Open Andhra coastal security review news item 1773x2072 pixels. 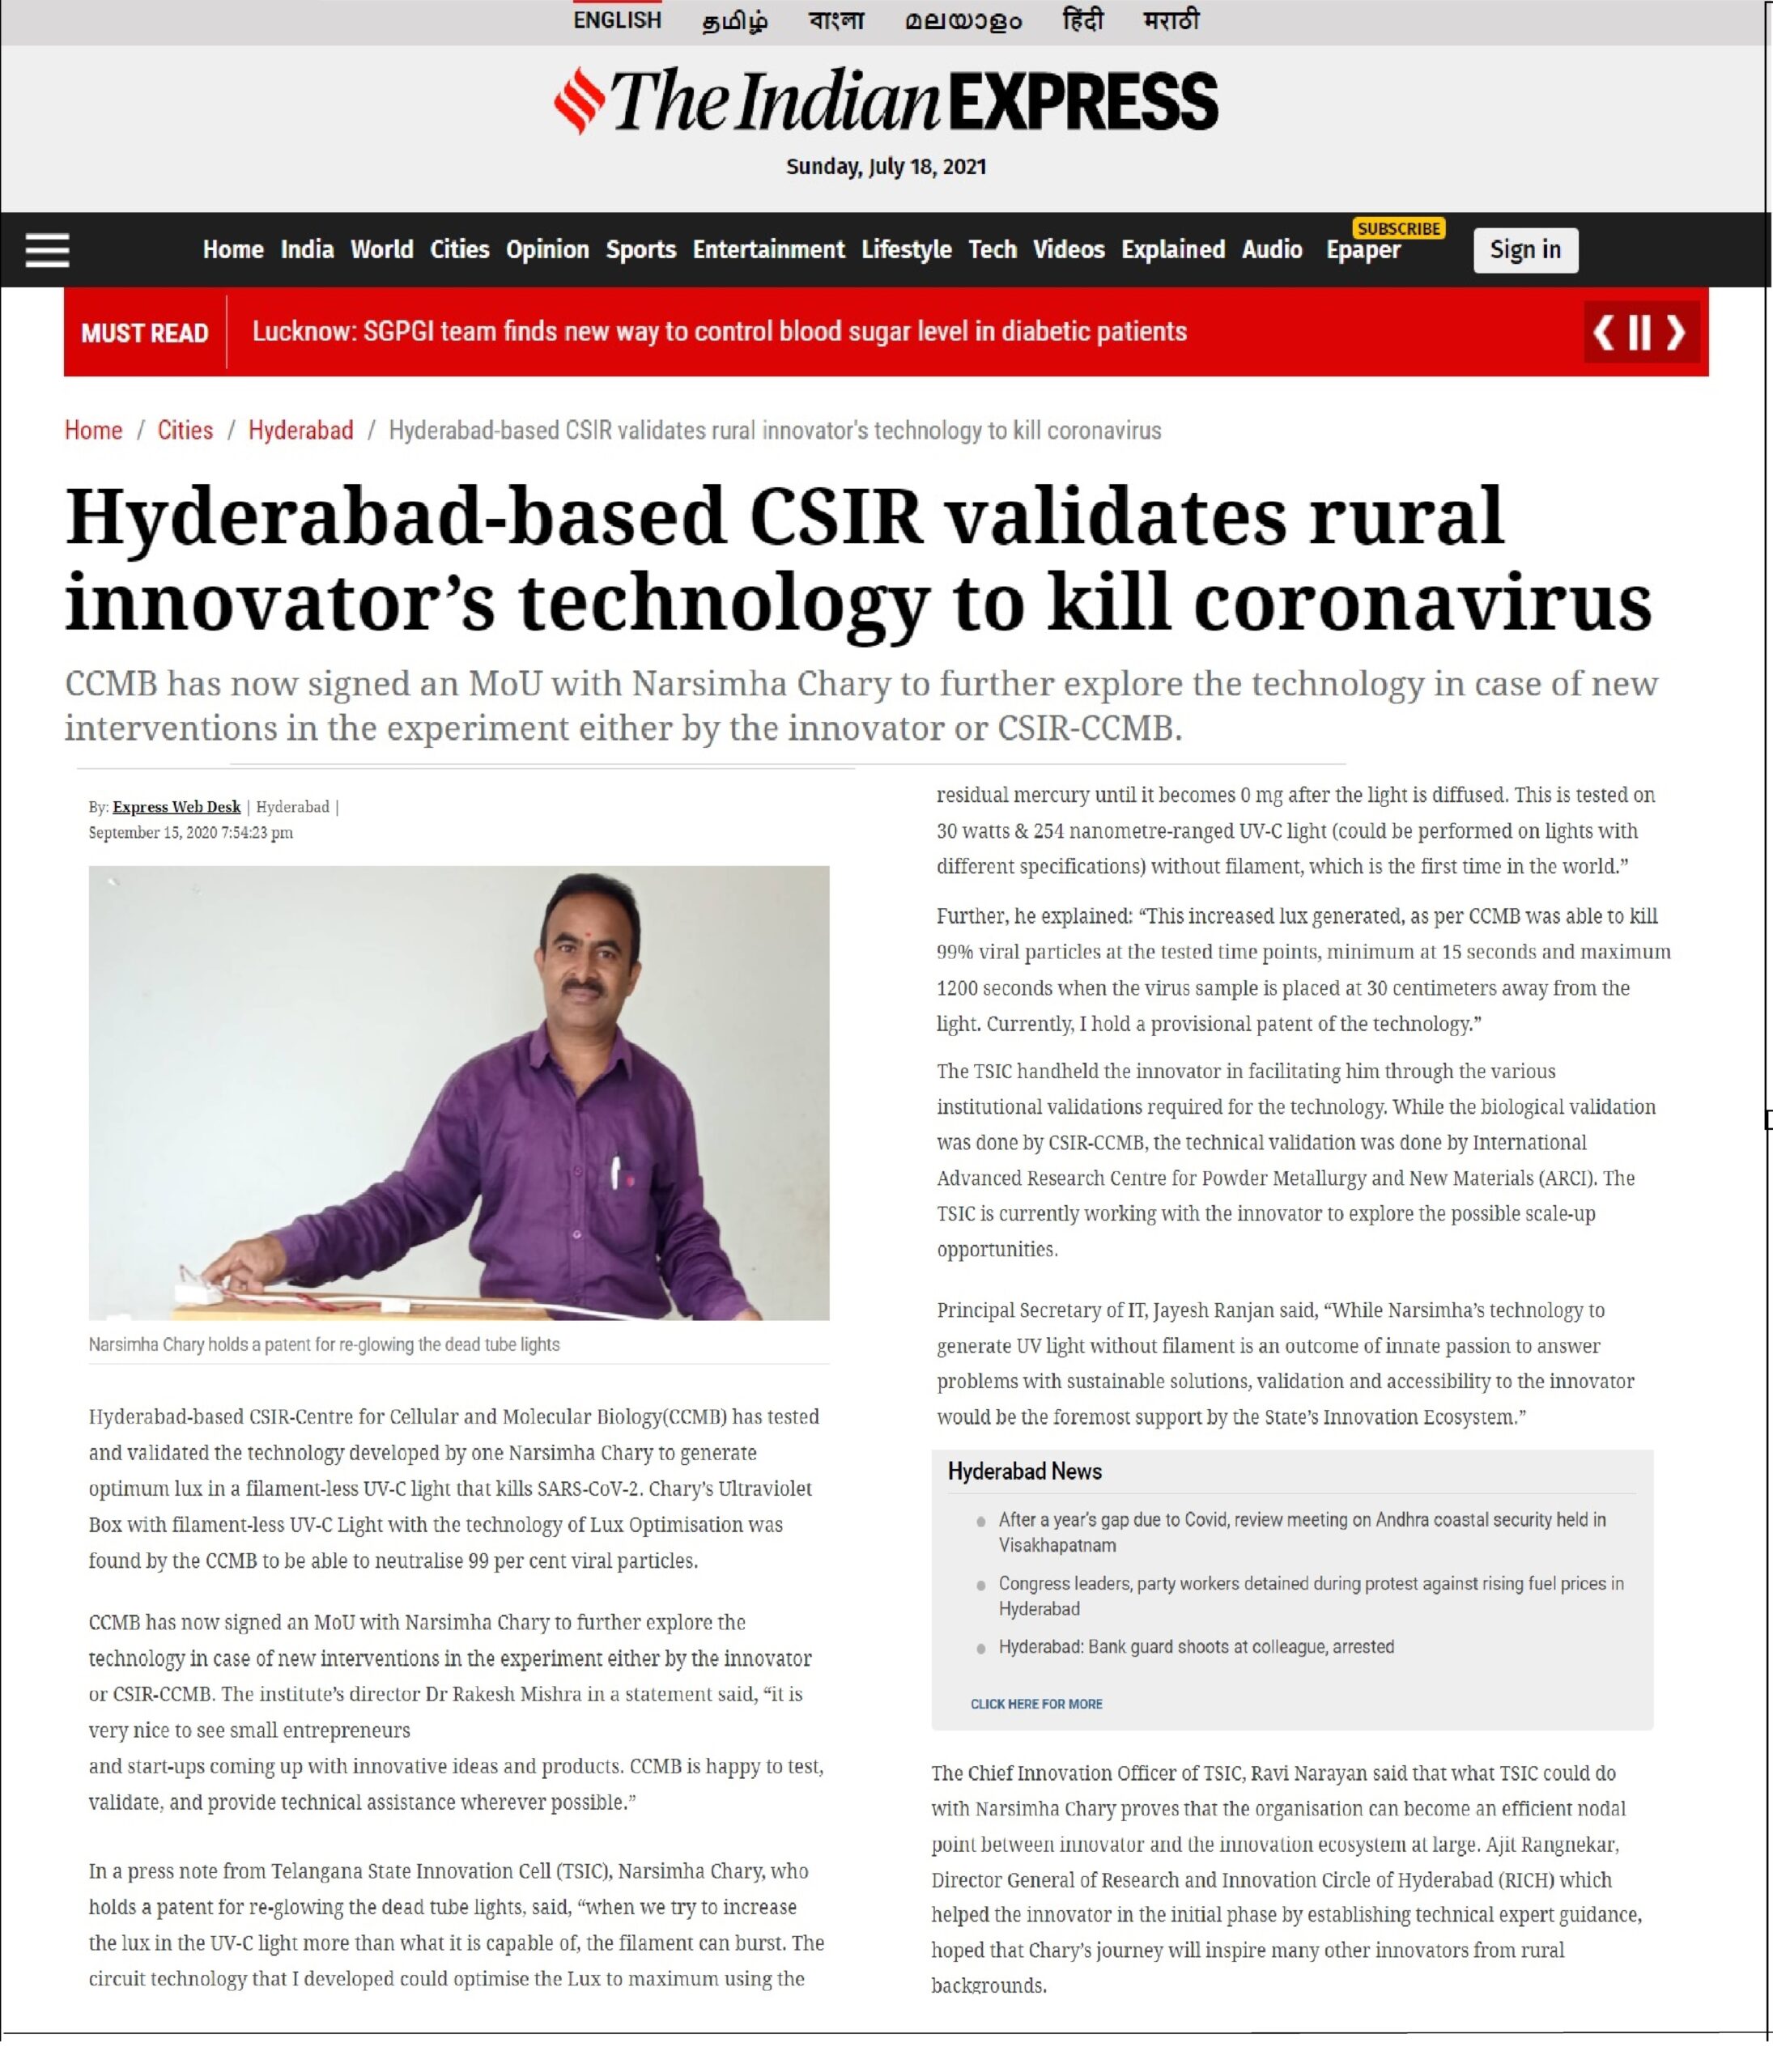click(x=1301, y=1532)
